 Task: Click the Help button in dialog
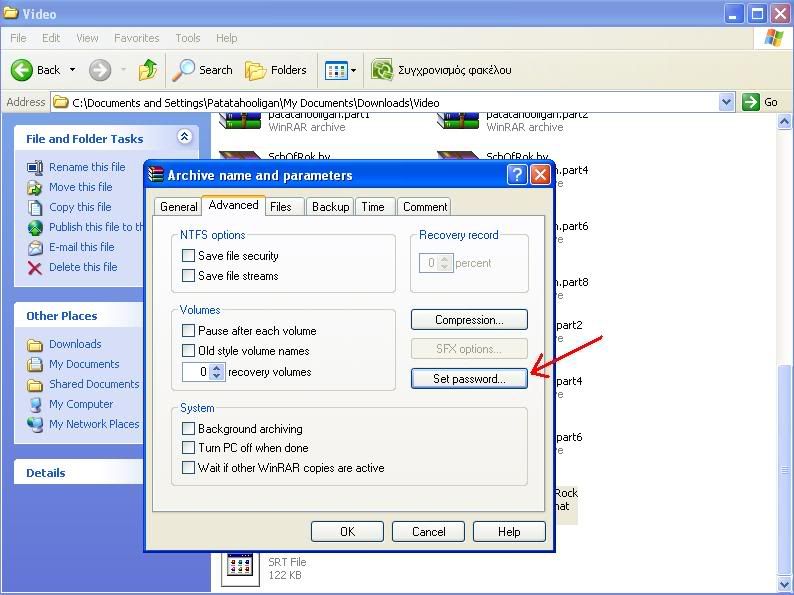tap(509, 531)
